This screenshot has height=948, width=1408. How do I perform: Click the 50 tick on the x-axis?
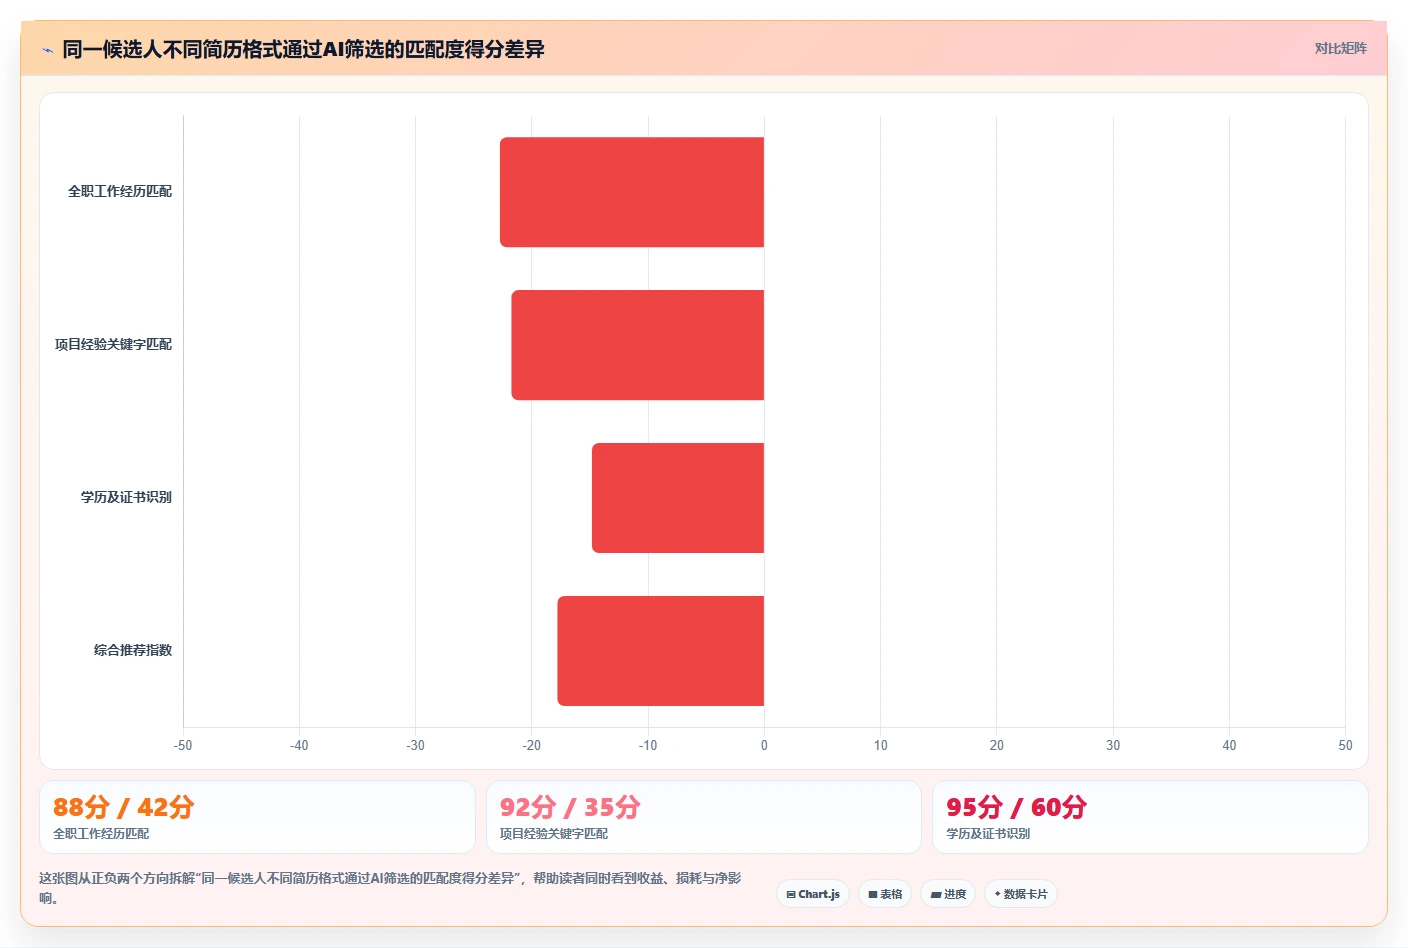(x=1345, y=745)
